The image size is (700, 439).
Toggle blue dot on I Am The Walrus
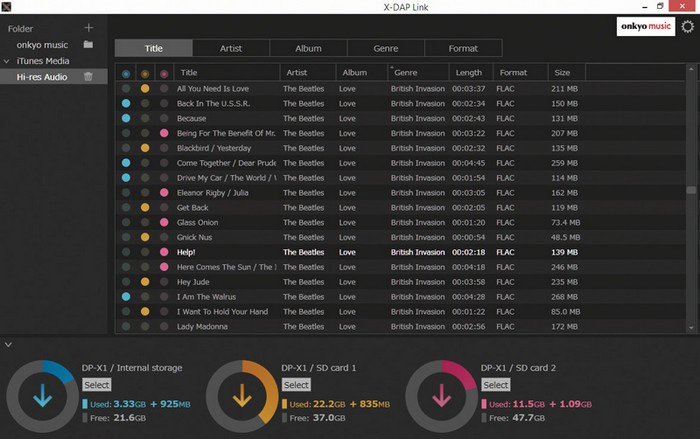click(126, 297)
